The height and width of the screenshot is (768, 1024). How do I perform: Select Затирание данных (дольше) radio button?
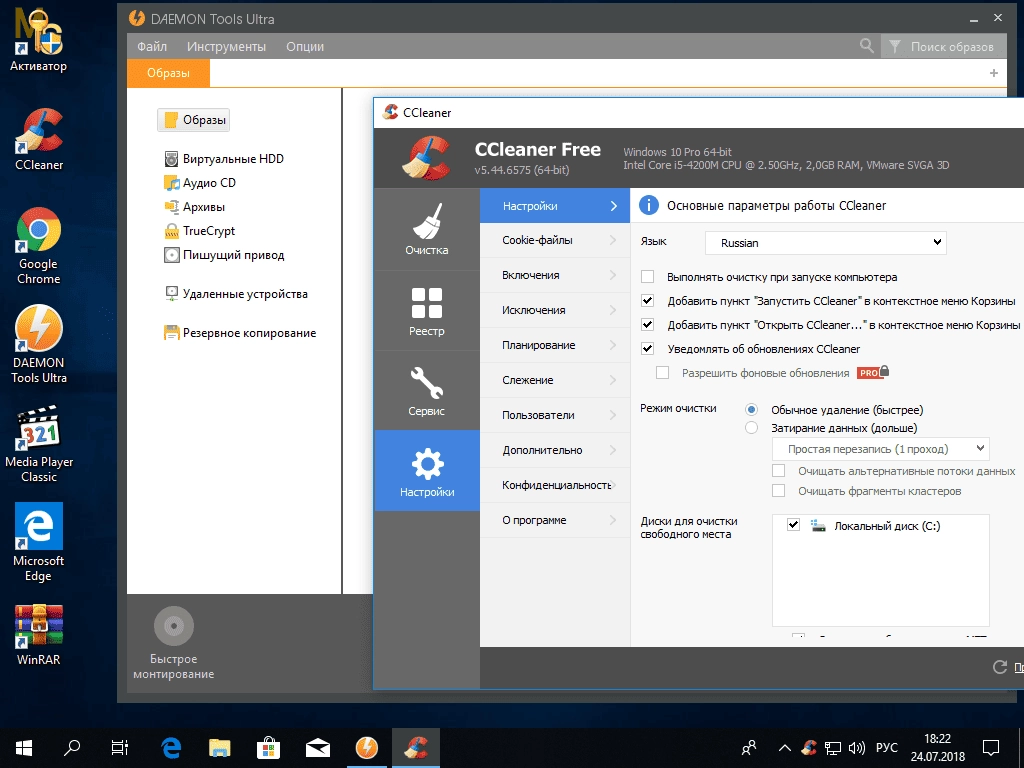click(752, 428)
